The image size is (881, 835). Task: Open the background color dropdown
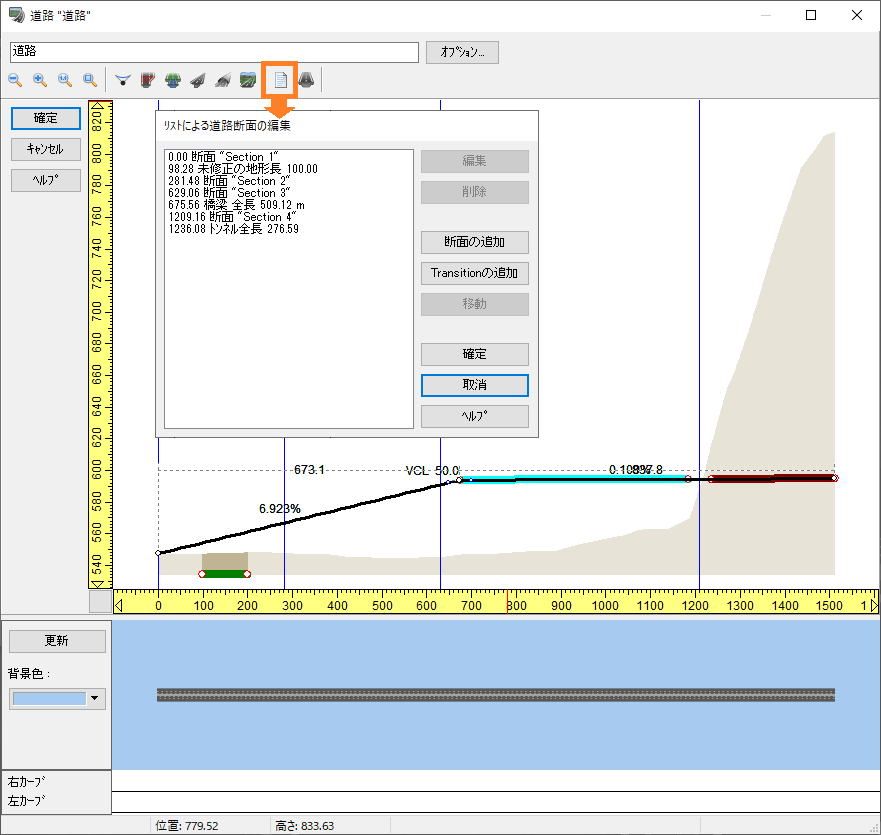96,699
